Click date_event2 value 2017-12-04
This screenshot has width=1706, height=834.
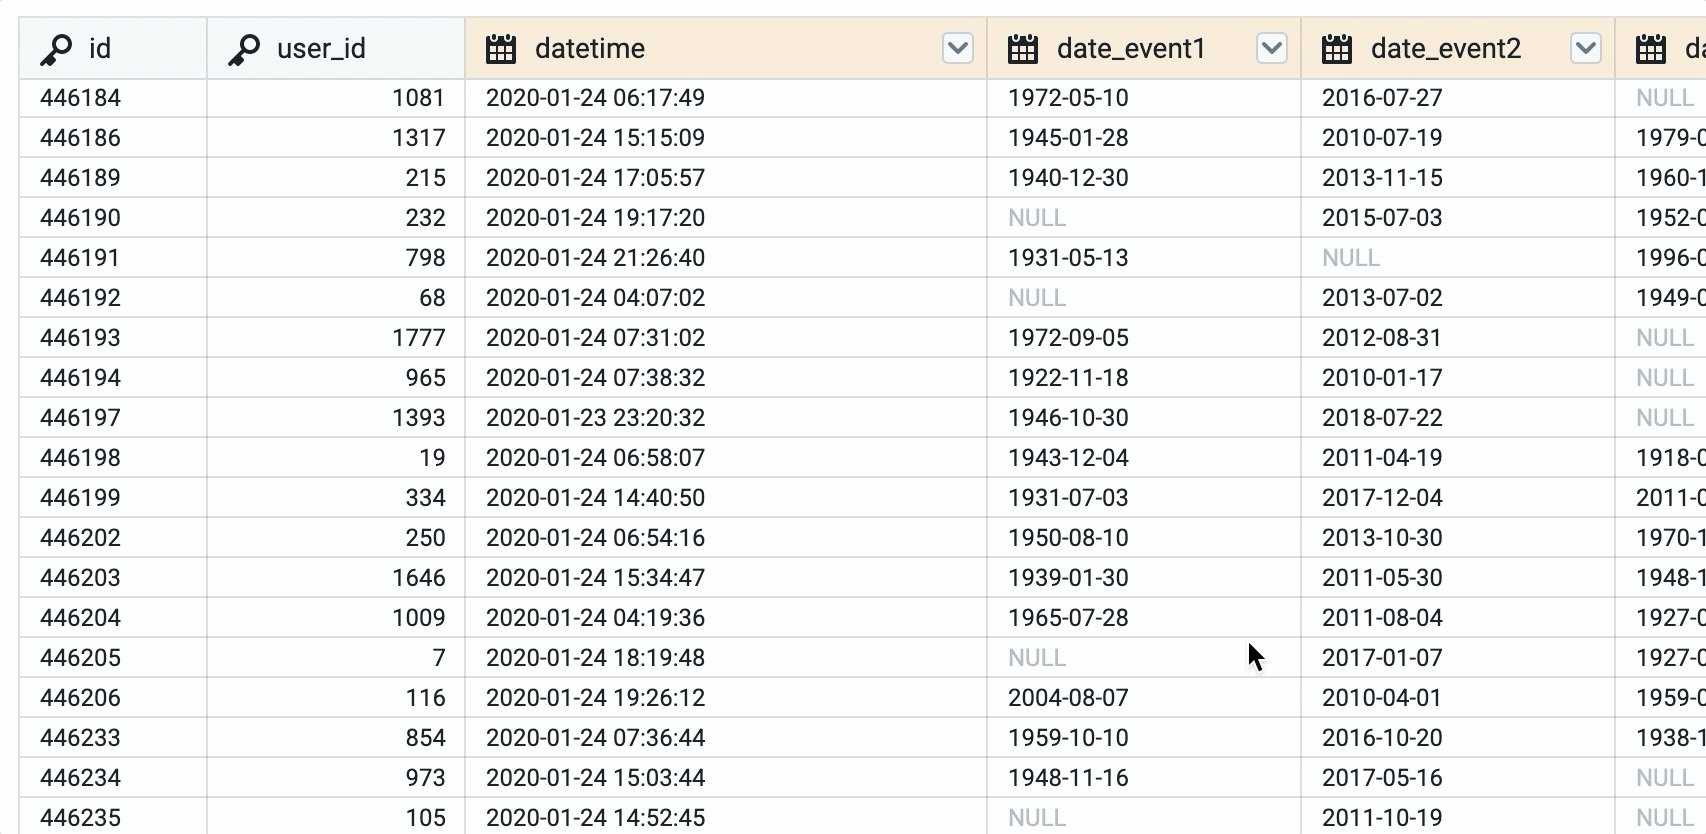pyautogui.click(x=1382, y=498)
